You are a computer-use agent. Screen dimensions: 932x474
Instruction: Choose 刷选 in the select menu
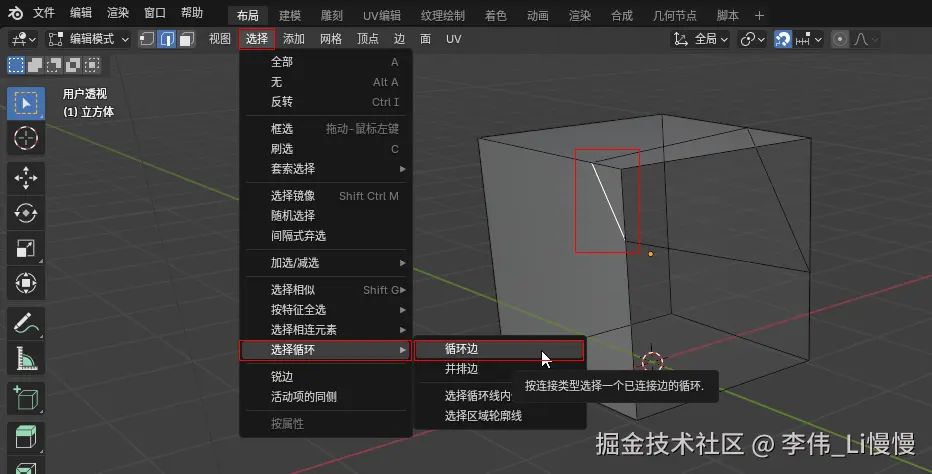tap(326, 149)
